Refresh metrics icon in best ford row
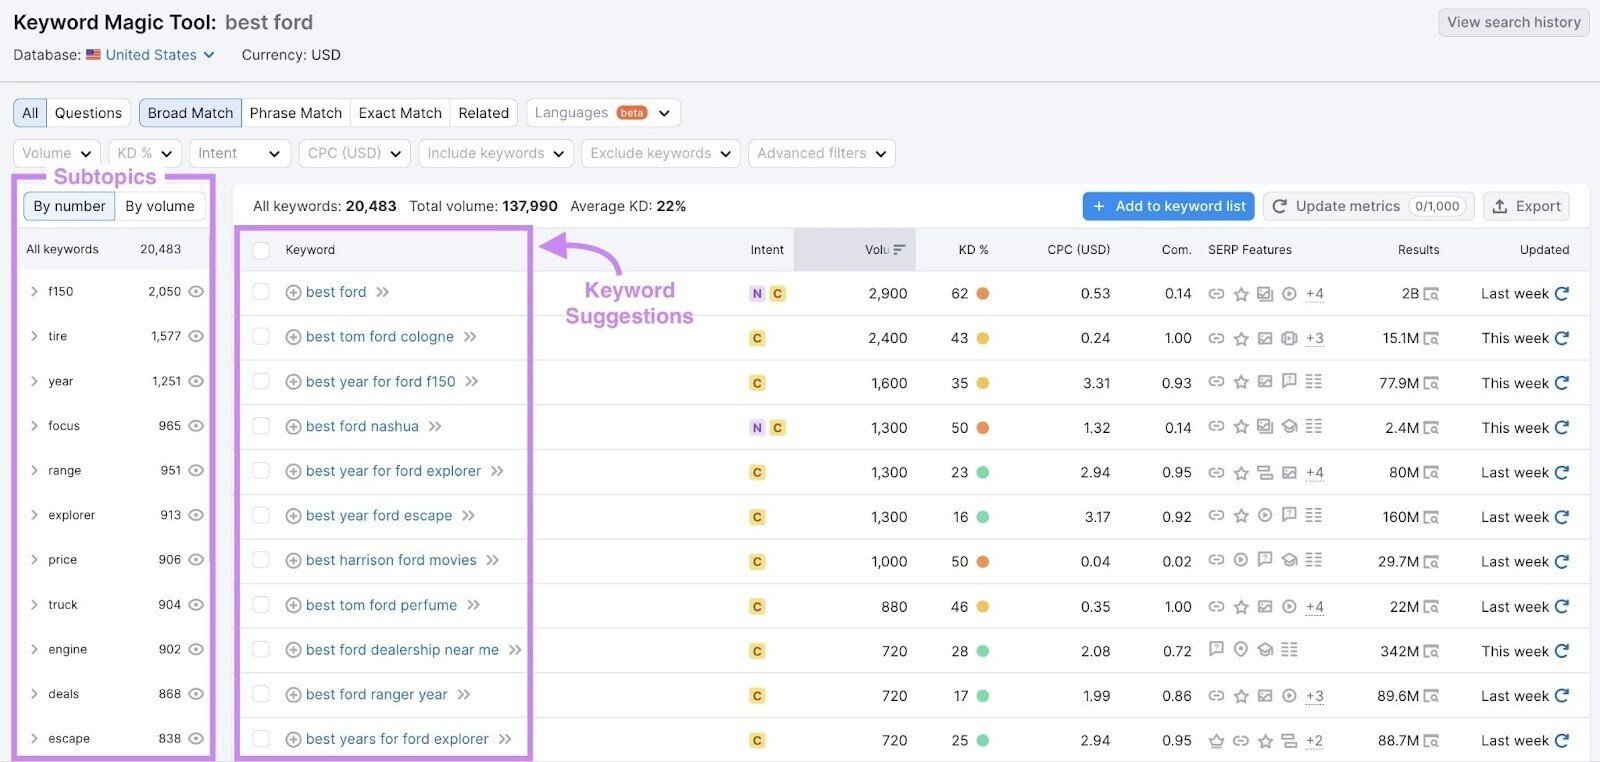This screenshot has height=762, width=1600. tap(1562, 294)
